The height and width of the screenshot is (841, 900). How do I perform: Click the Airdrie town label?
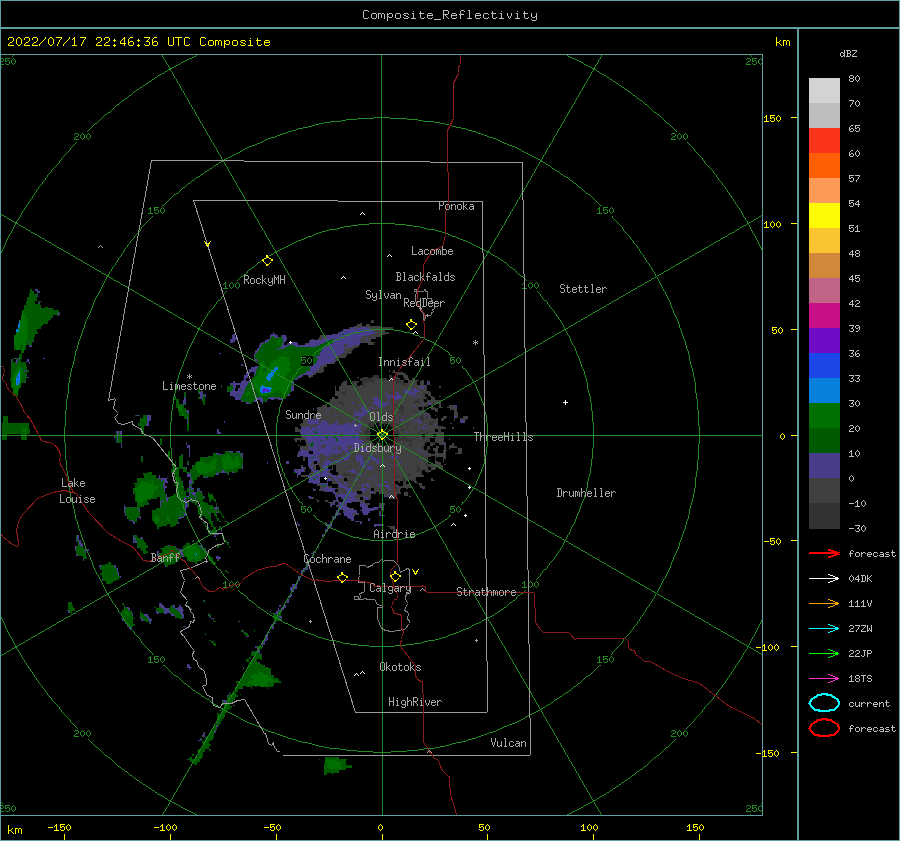pyautogui.click(x=394, y=534)
